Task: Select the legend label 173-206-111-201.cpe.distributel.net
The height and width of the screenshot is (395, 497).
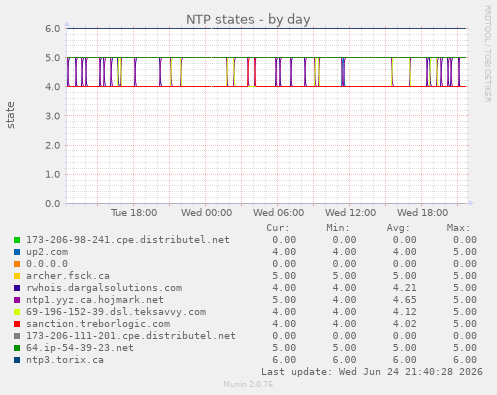Action: tap(131, 336)
